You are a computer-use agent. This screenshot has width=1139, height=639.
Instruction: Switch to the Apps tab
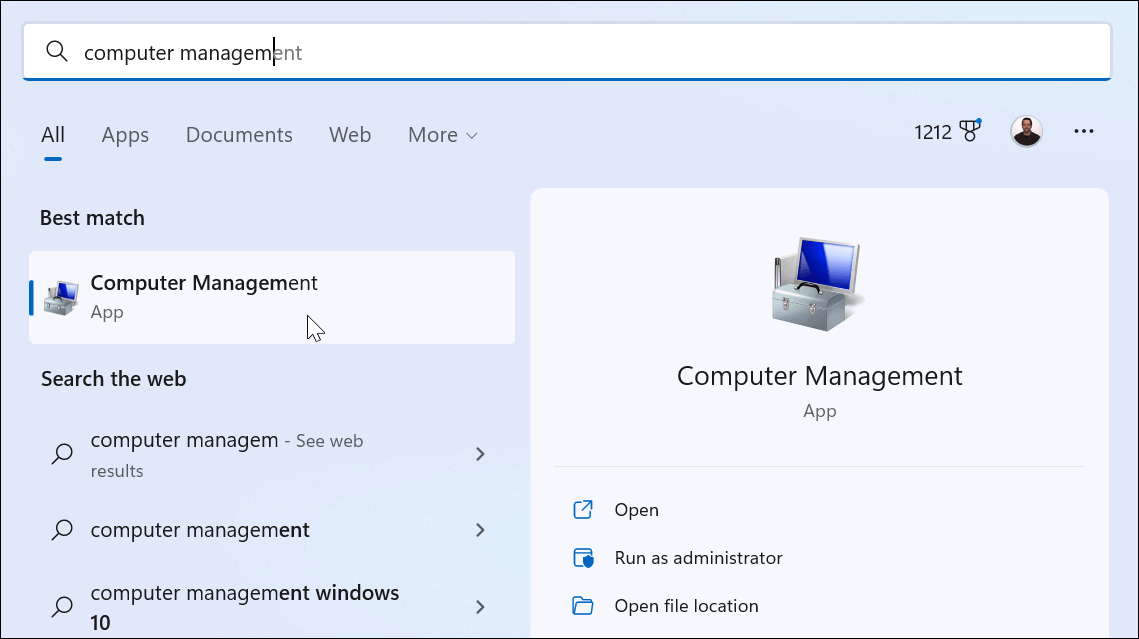[124, 134]
